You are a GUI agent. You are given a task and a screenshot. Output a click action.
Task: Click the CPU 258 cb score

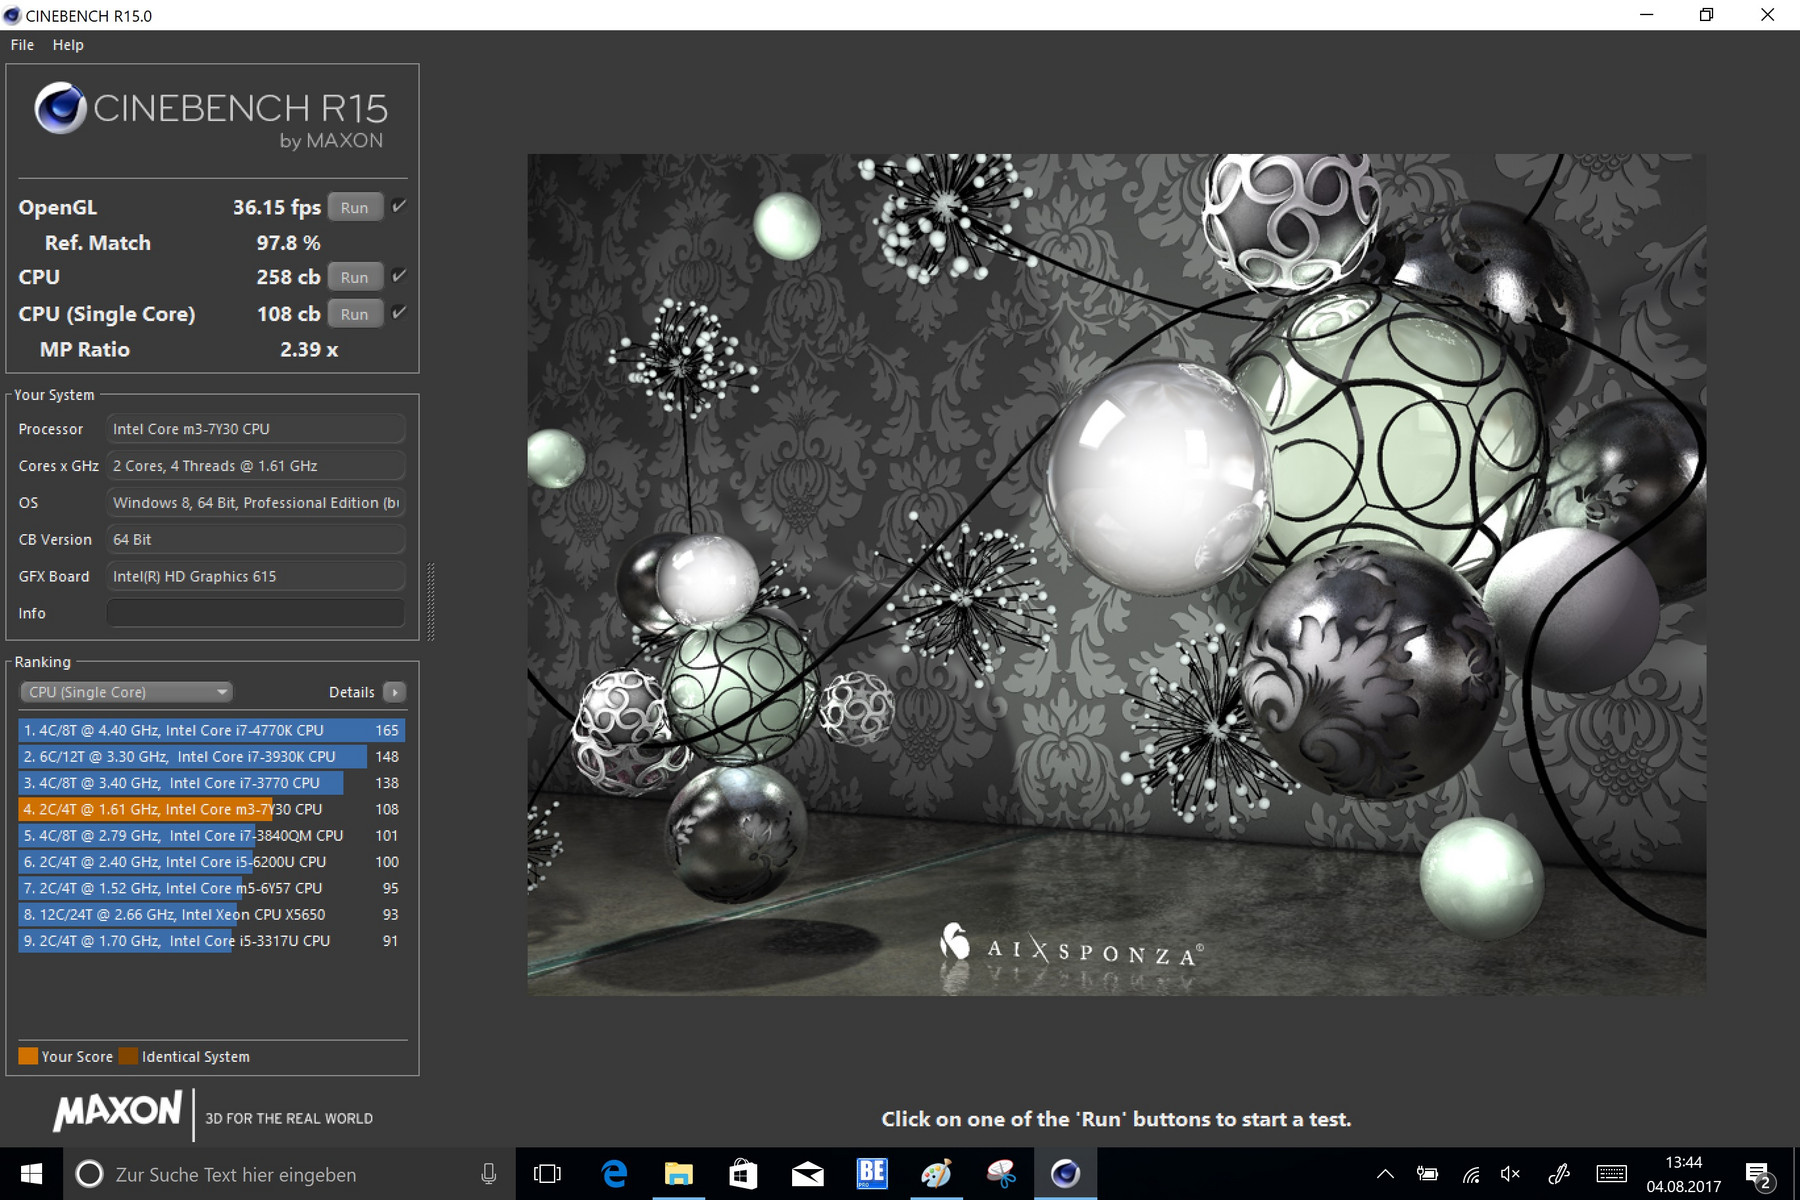pyautogui.click(x=288, y=278)
